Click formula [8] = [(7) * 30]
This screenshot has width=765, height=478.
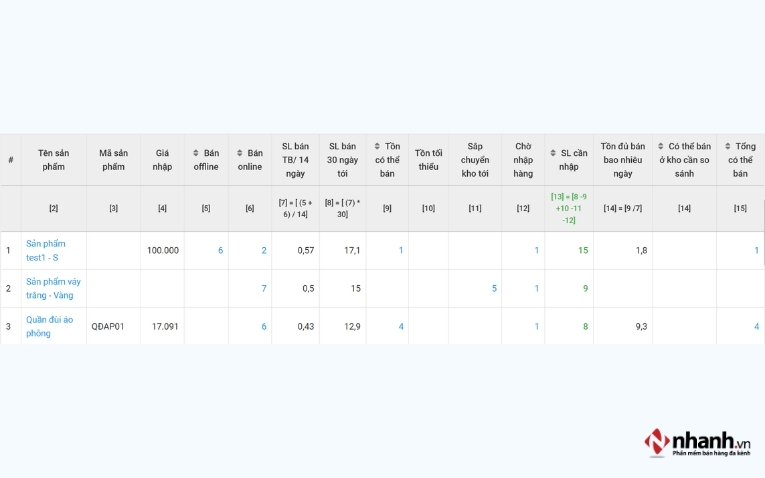pos(342,208)
